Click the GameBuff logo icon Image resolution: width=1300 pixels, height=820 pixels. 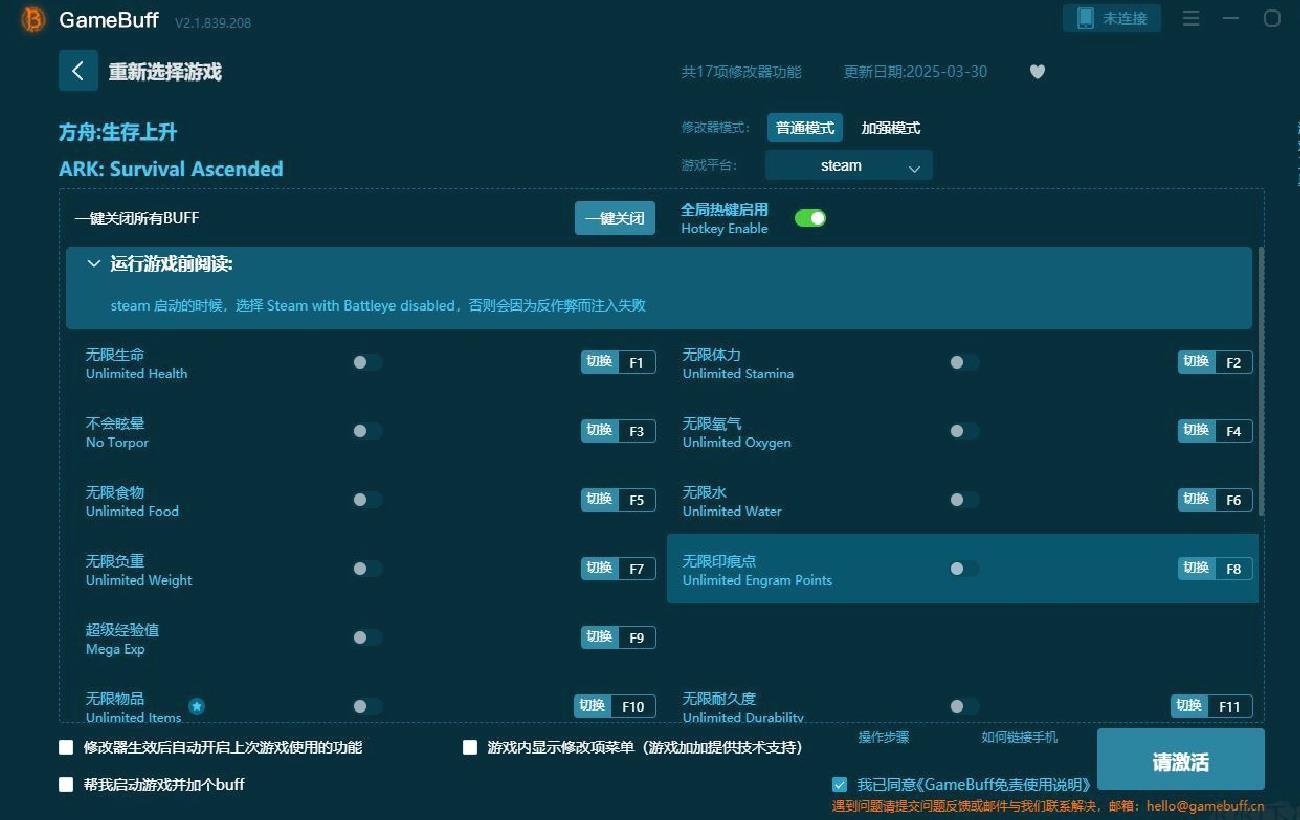coord(34,19)
